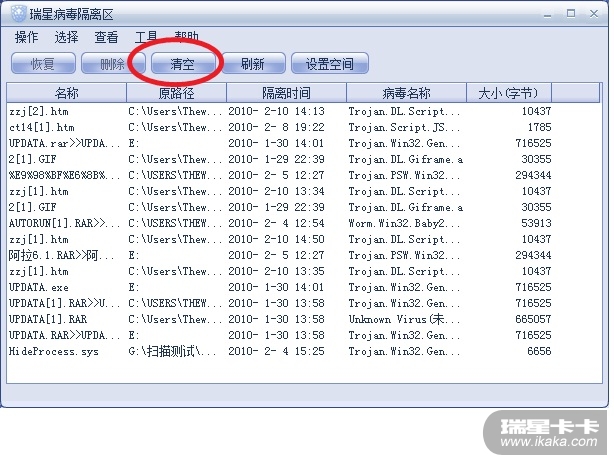The image size is (614, 460).
Task: Click the size value 53913
Action: click(x=536, y=224)
